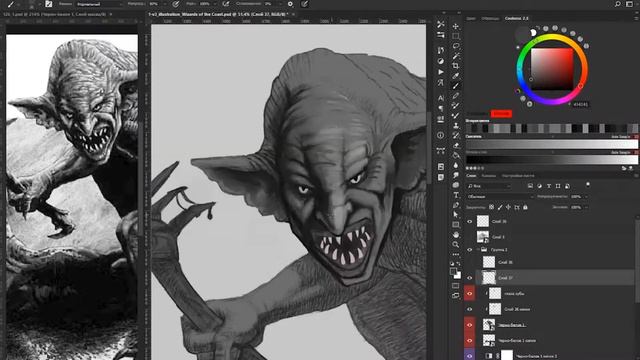This screenshot has width=640, height=360.
Task: Open the layer blend mode dropdown
Action: [x=500, y=196]
